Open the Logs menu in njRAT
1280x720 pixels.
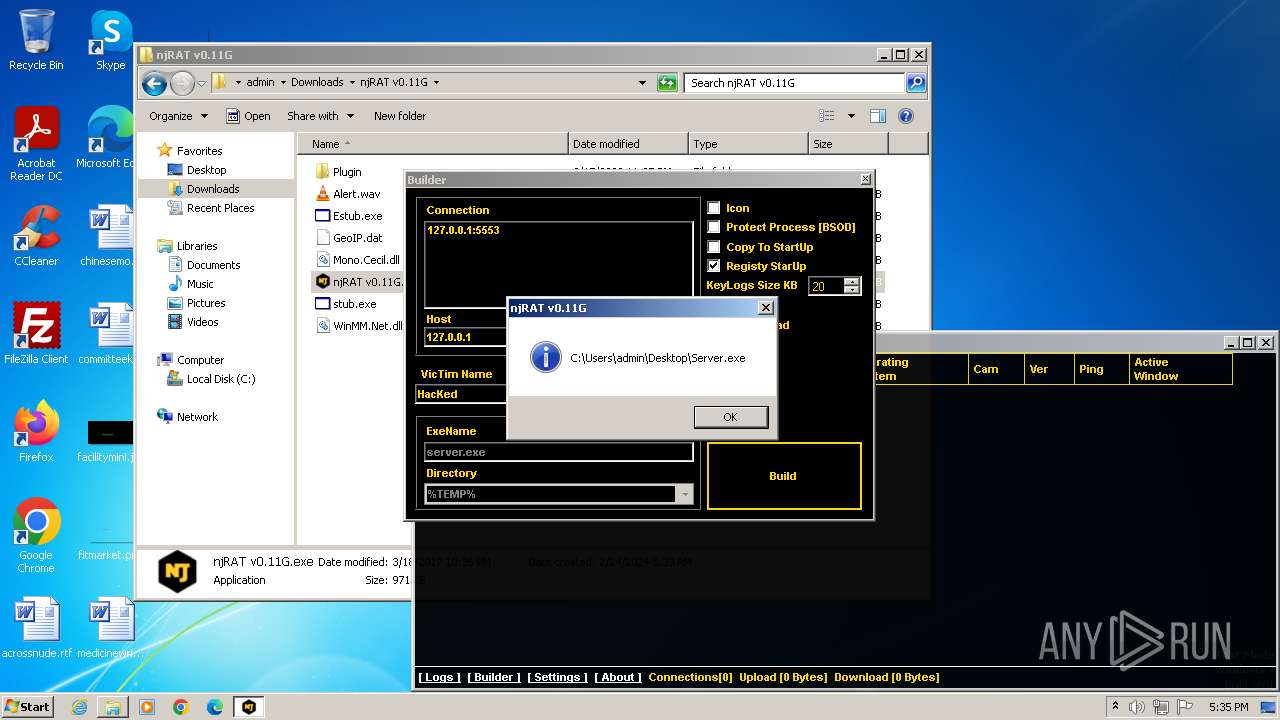pyautogui.click(x=439, y=677)
